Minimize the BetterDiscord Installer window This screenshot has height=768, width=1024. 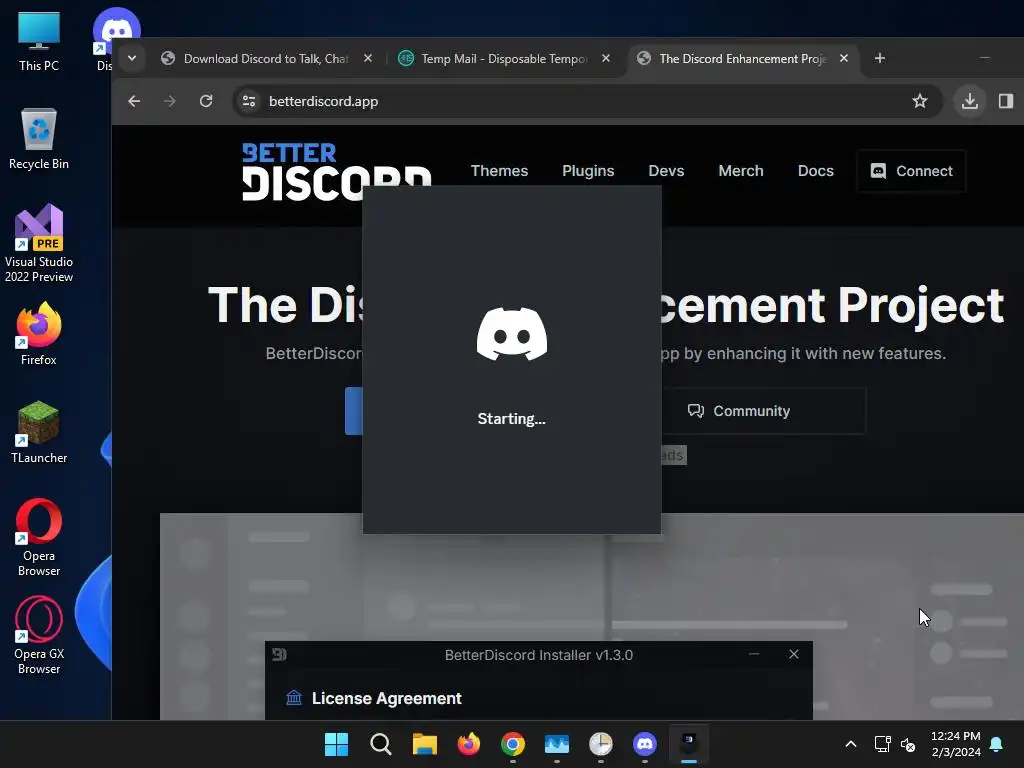pyautogui.click(x=754, y=654)
